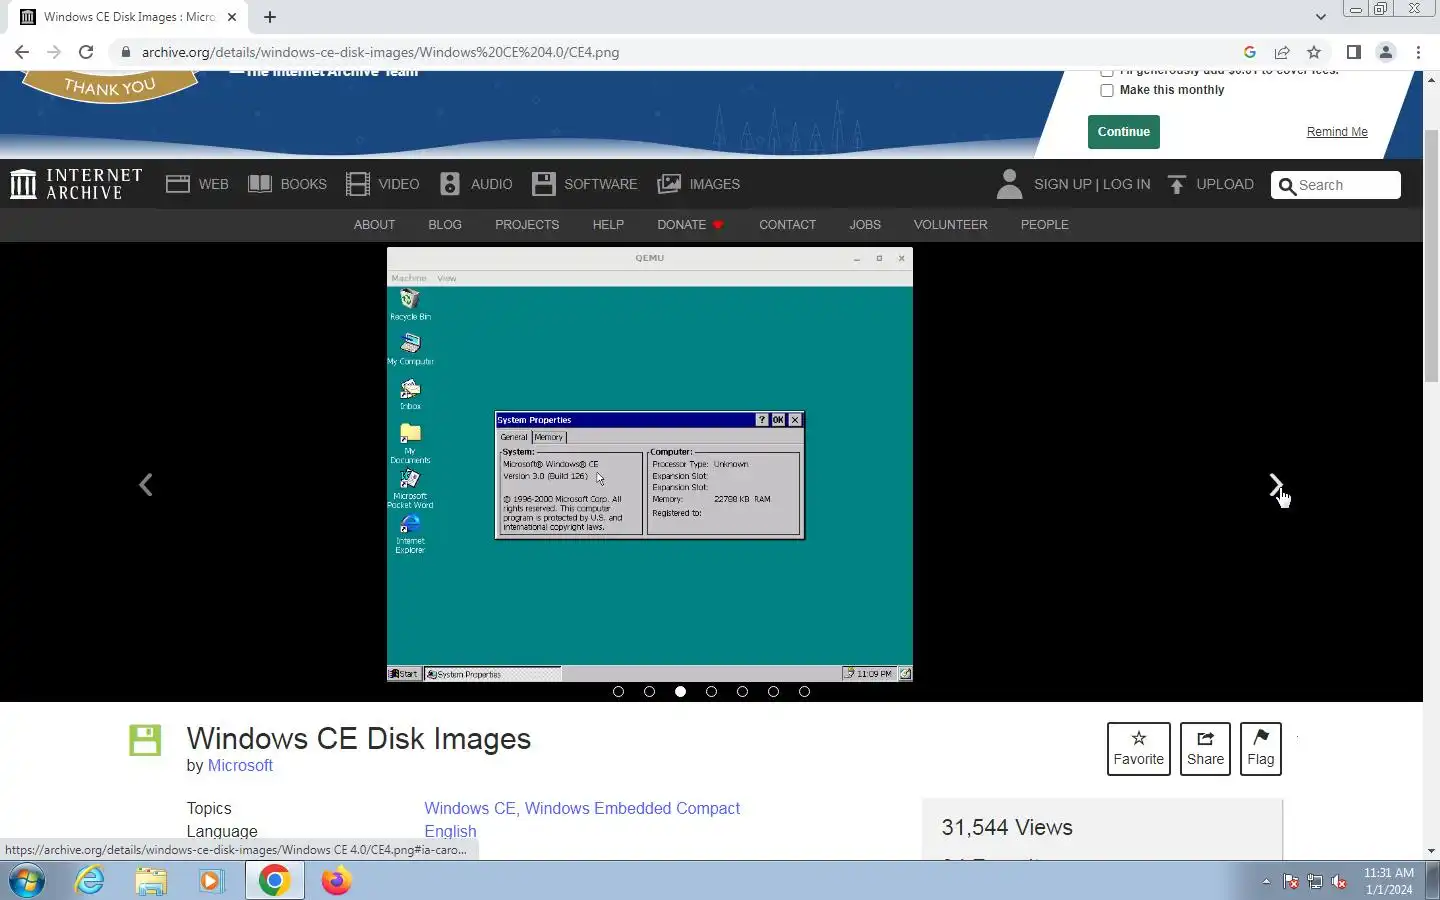Open Chrome profile icon
This screenshot has width=1440, height=900.
coord(1386,52)
